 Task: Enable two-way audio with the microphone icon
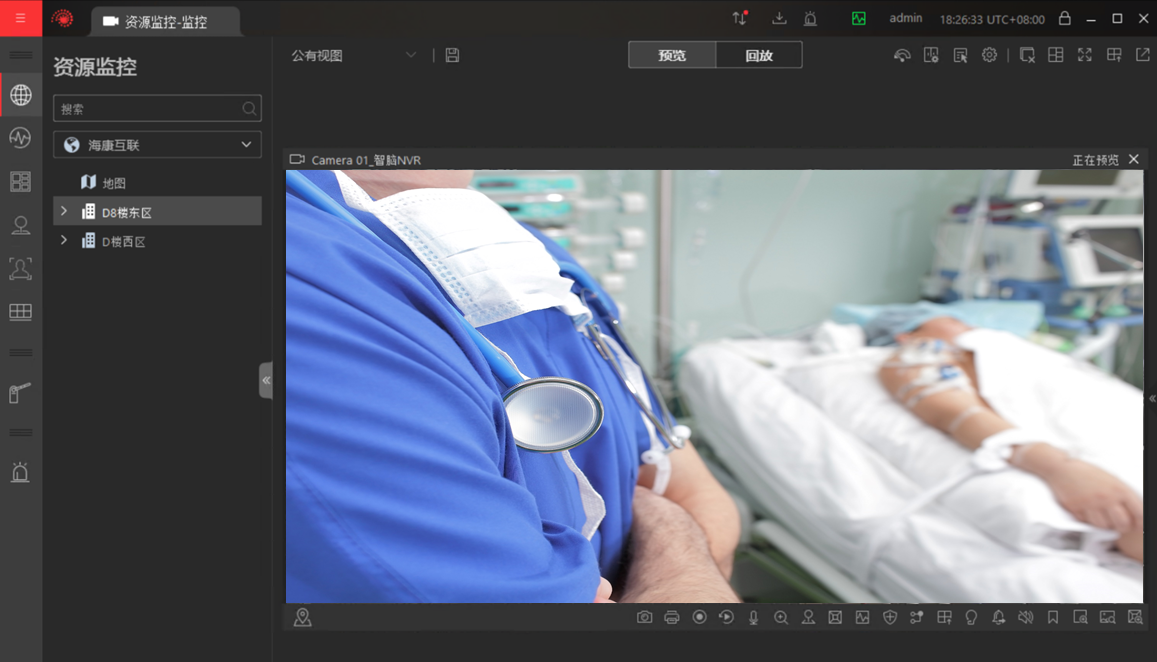(754, 617)
